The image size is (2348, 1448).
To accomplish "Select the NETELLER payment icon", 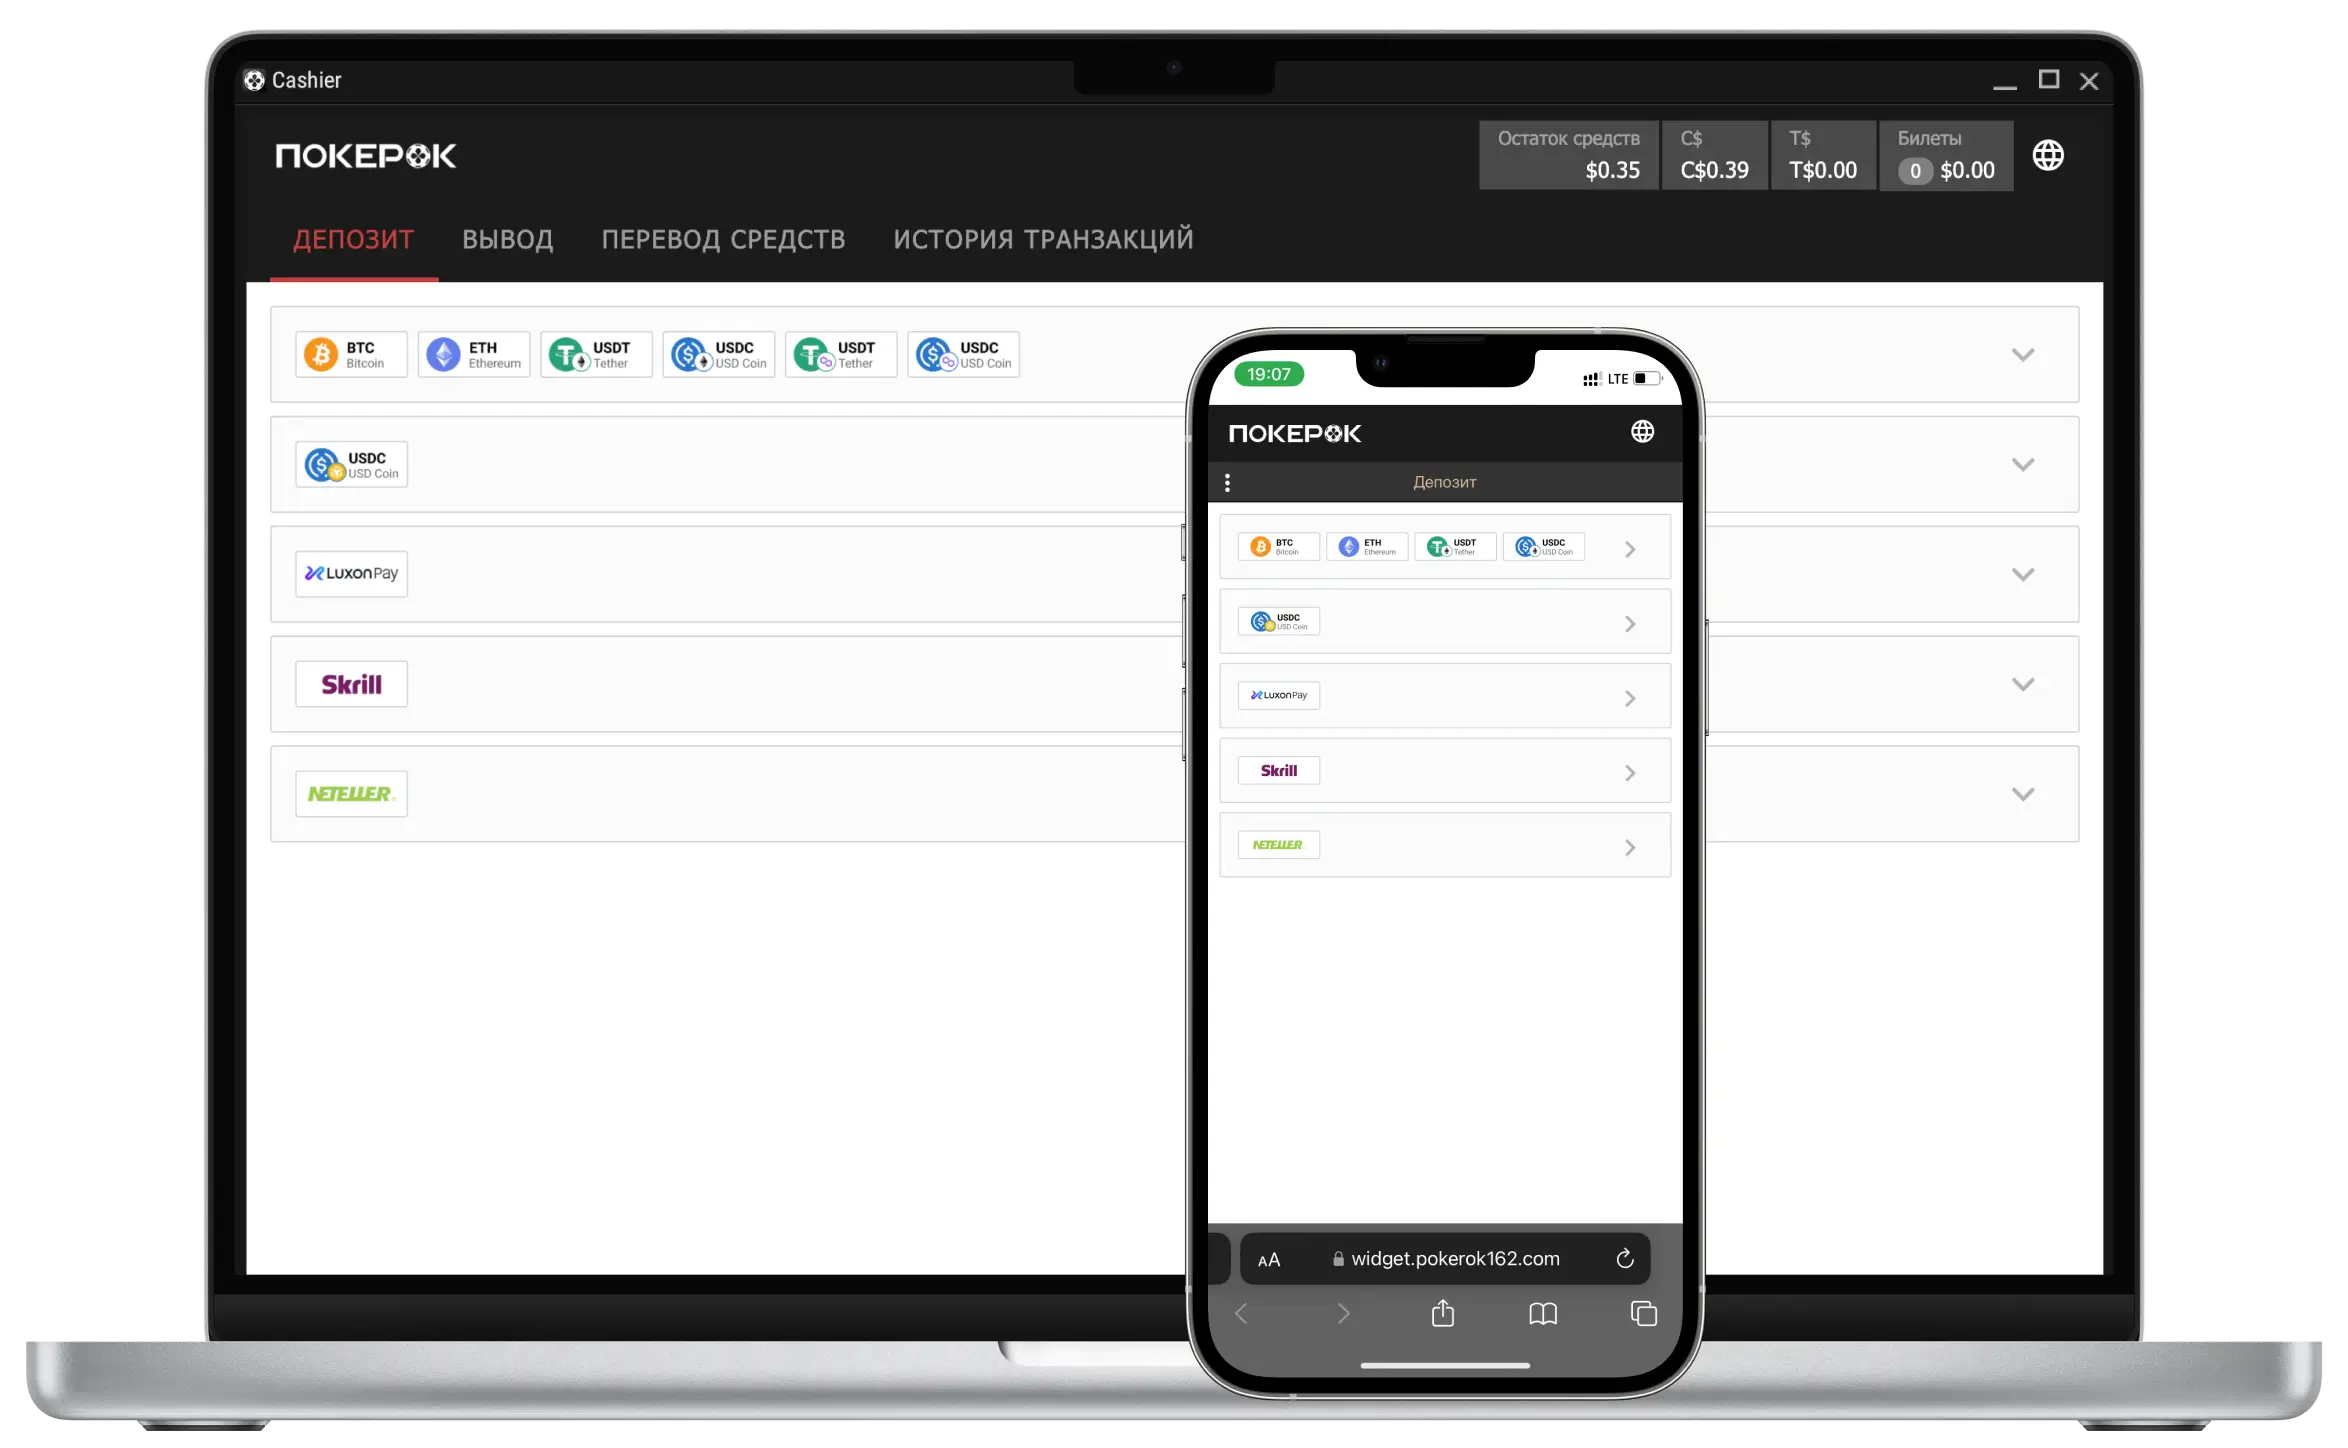I will point(351,794).
